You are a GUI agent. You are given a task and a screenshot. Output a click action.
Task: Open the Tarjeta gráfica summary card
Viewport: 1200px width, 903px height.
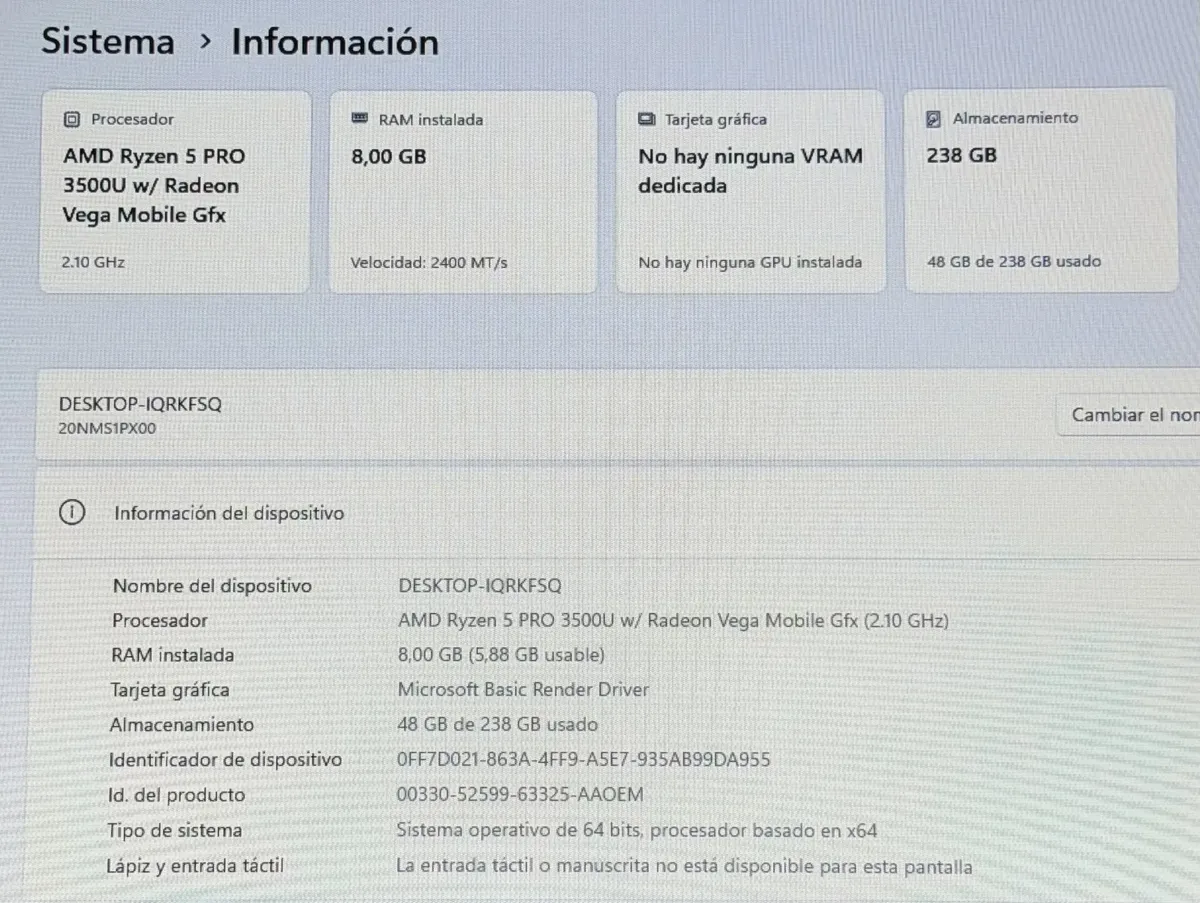750,191
